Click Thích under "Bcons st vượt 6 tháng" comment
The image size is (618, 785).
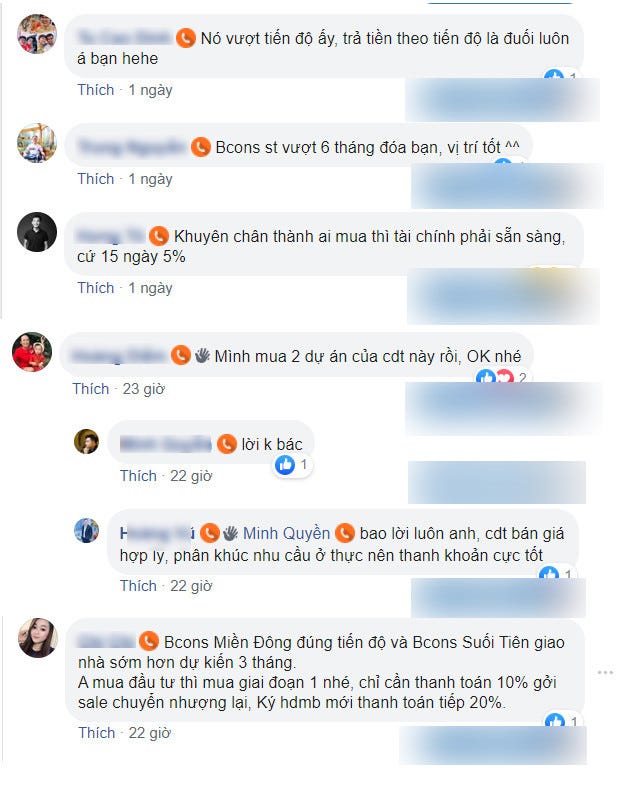coord(96,179)
